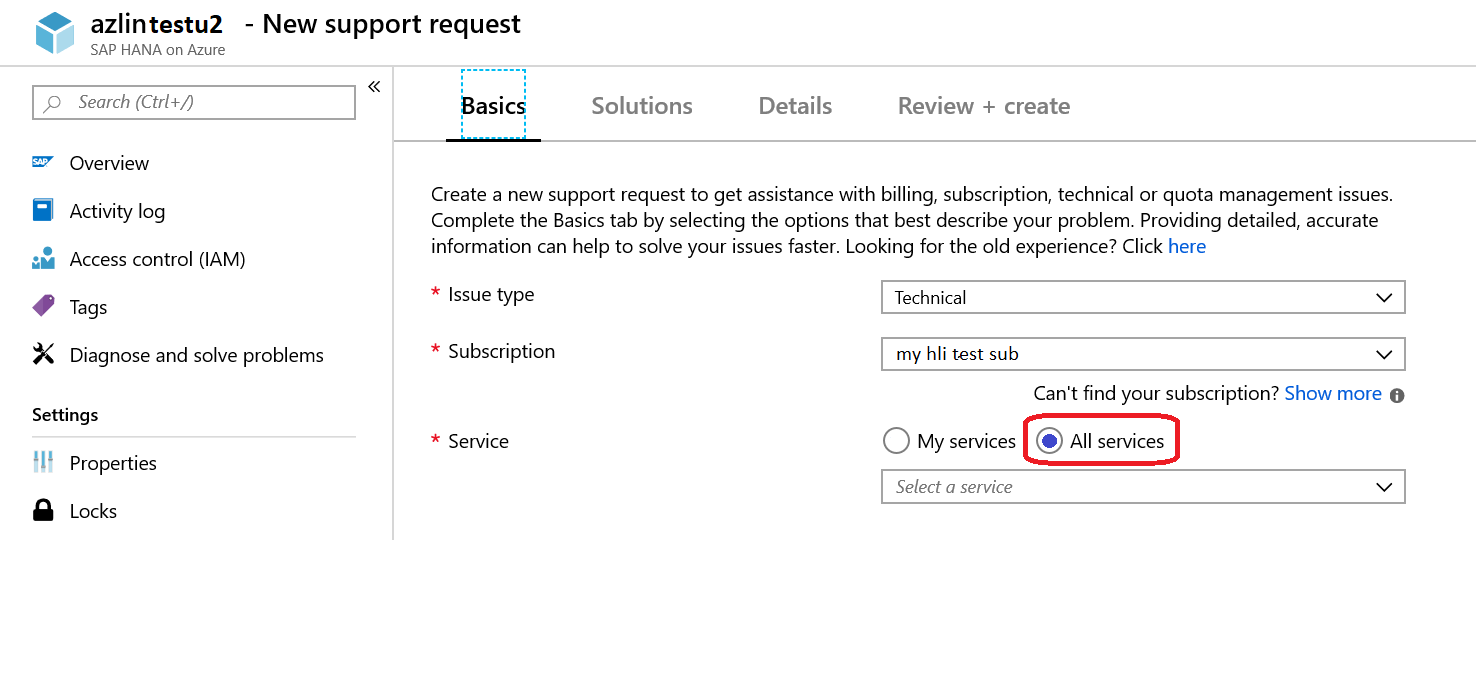Screen dimensions: 1476x675
Task: Collapse the sidebar with the double chevron
Action: (x=374, y=87)
